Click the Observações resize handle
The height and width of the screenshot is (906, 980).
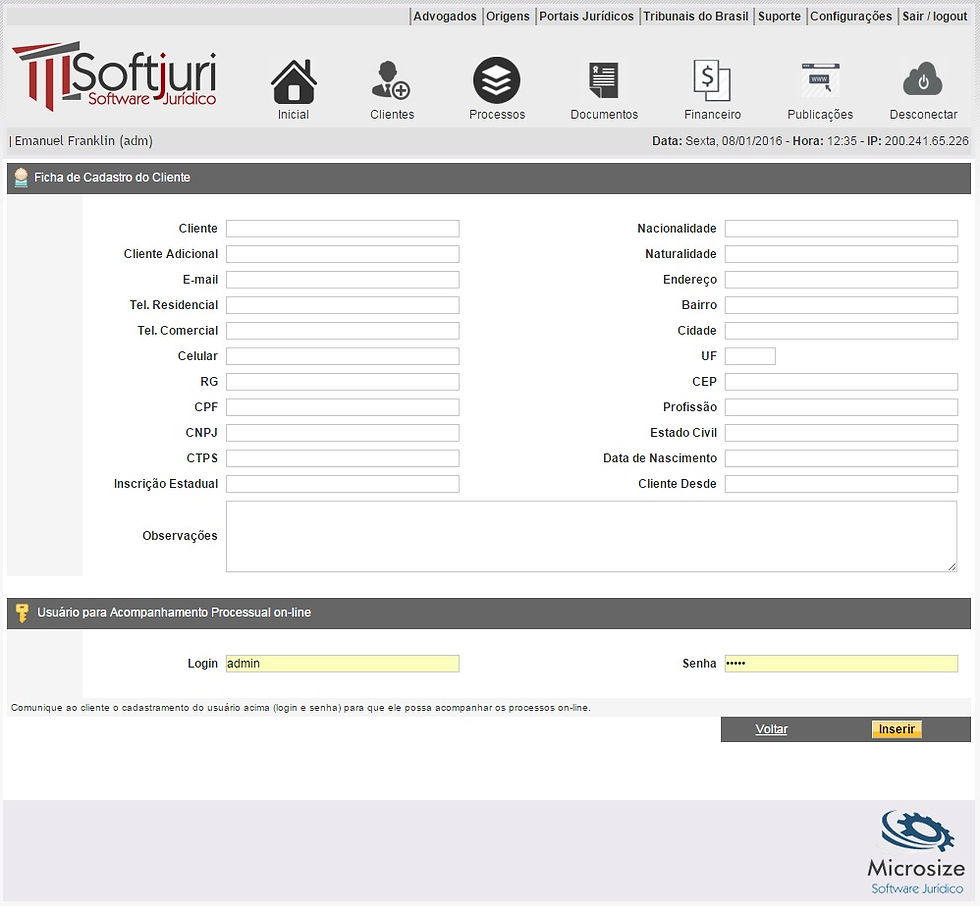coord(952,567)
